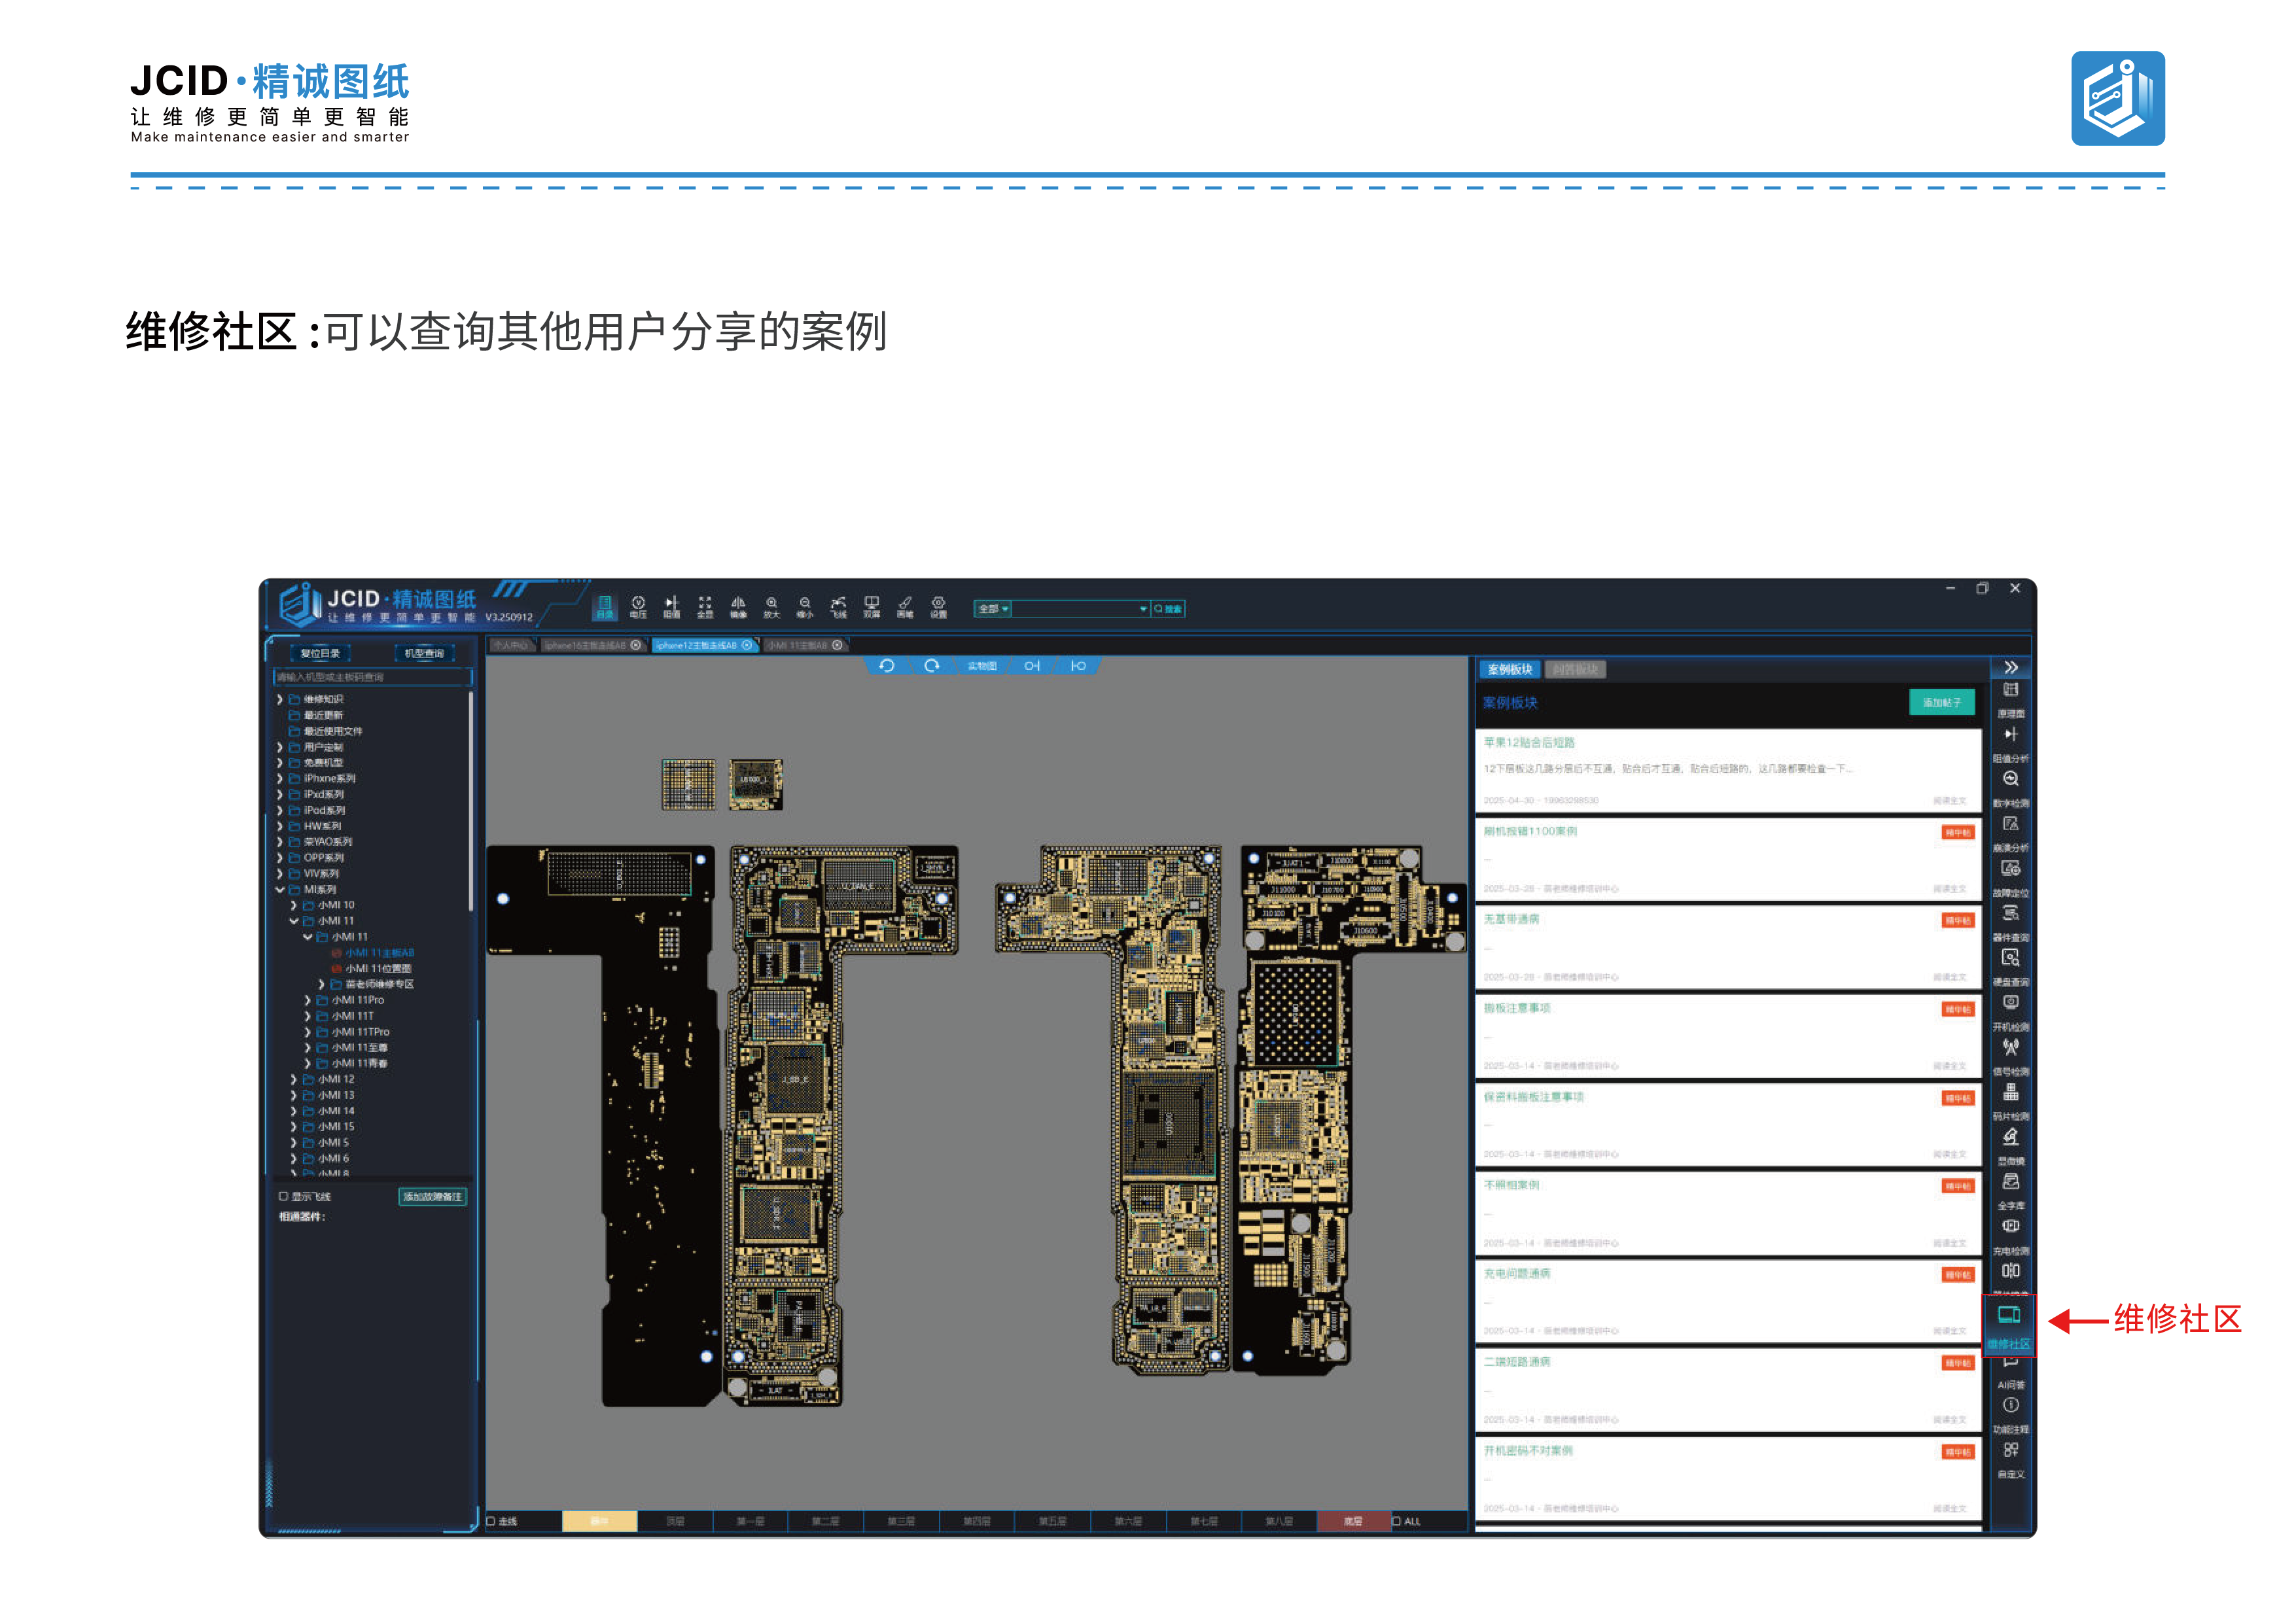Collapse the right sidebar with double-chevron
The height and width of the screenshot is (1623, 2296).
[x=2011, y=667]
